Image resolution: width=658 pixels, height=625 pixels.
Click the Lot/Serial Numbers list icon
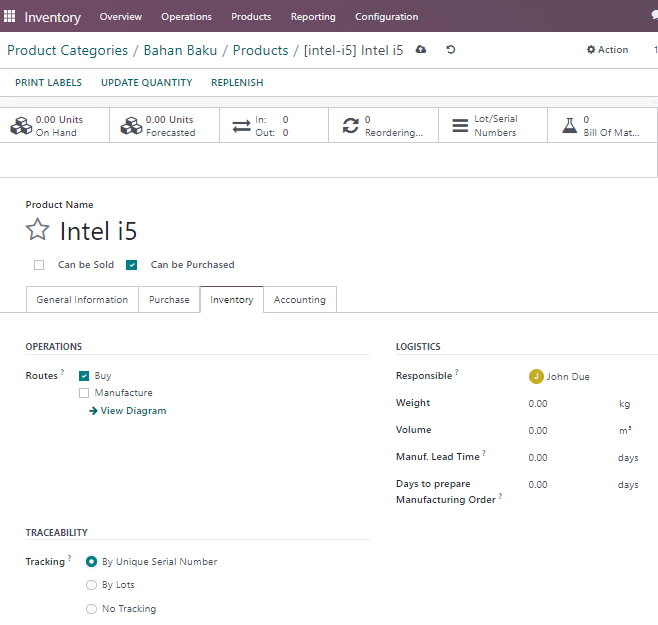[460, 126]
